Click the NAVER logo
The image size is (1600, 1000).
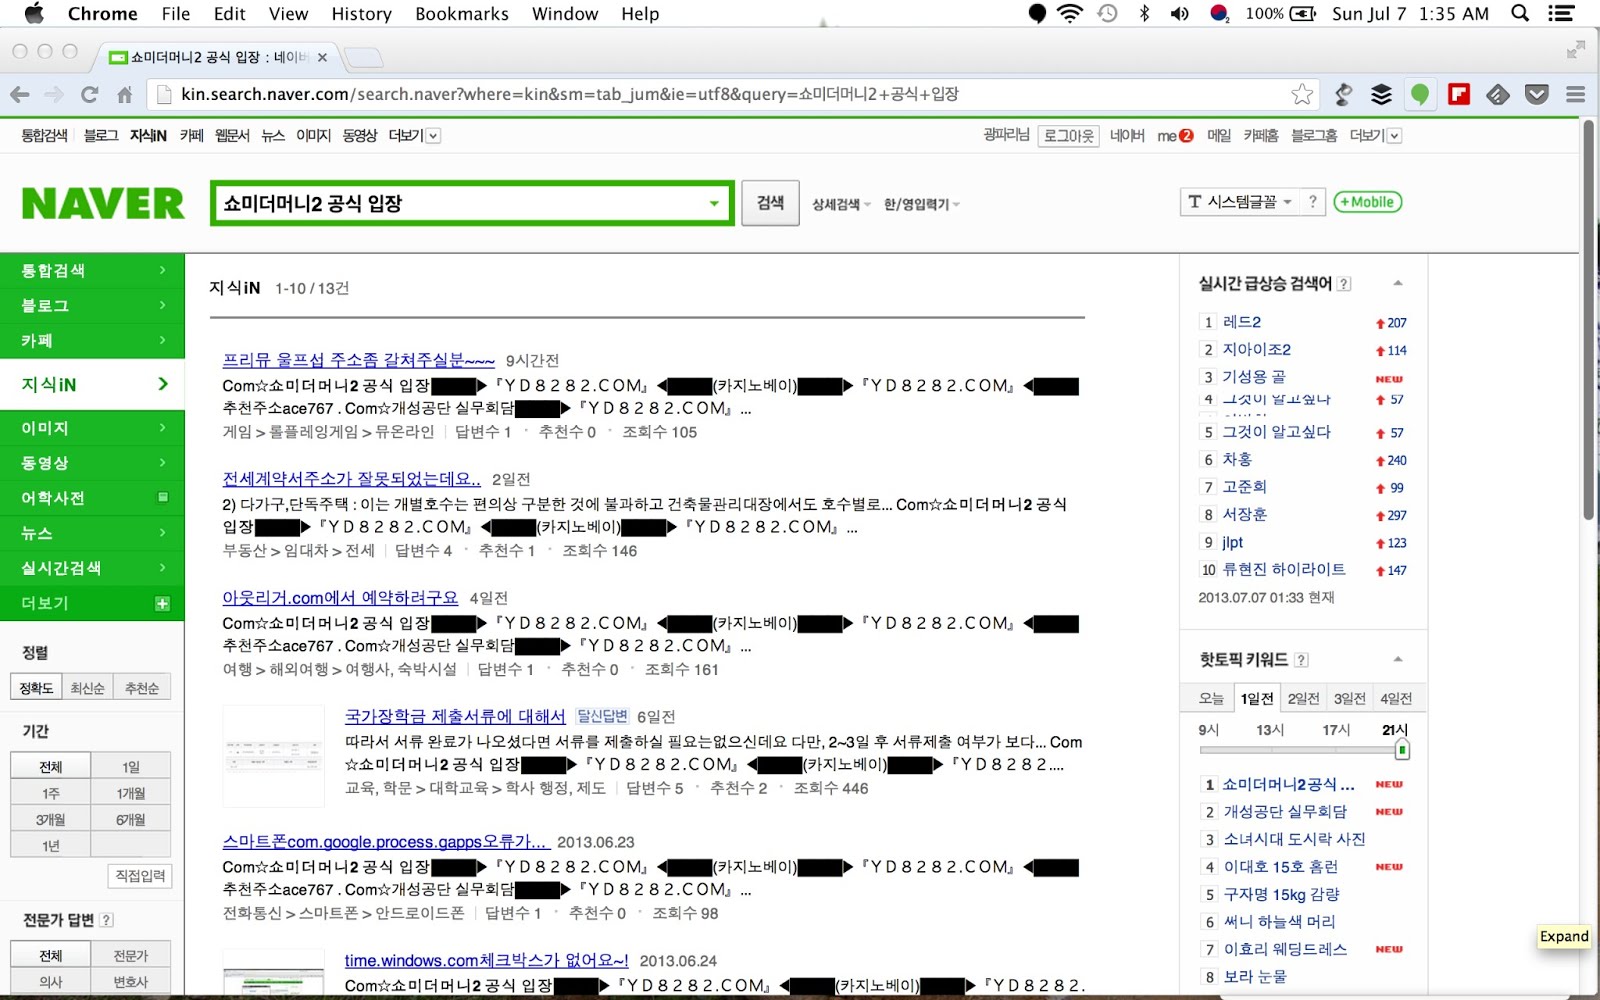coord(103,203)
